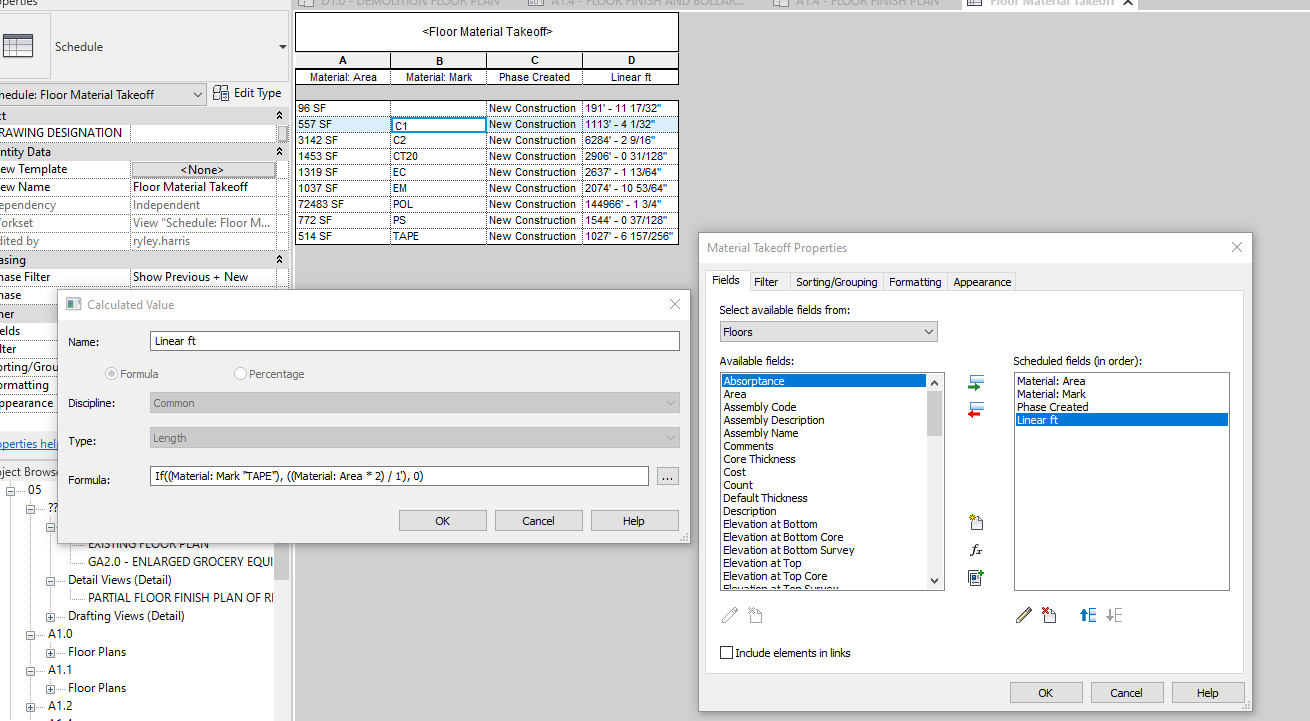Click the combine parameters icon

point(976,577)
